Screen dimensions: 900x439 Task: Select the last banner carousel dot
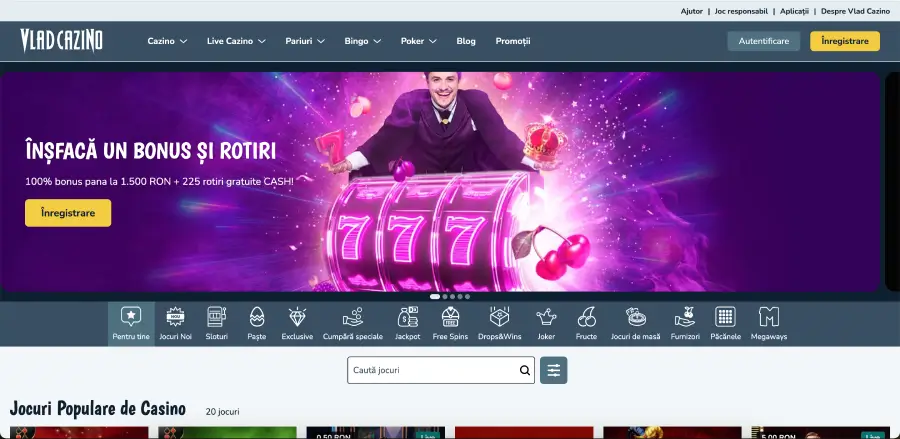tap(467, 297)
